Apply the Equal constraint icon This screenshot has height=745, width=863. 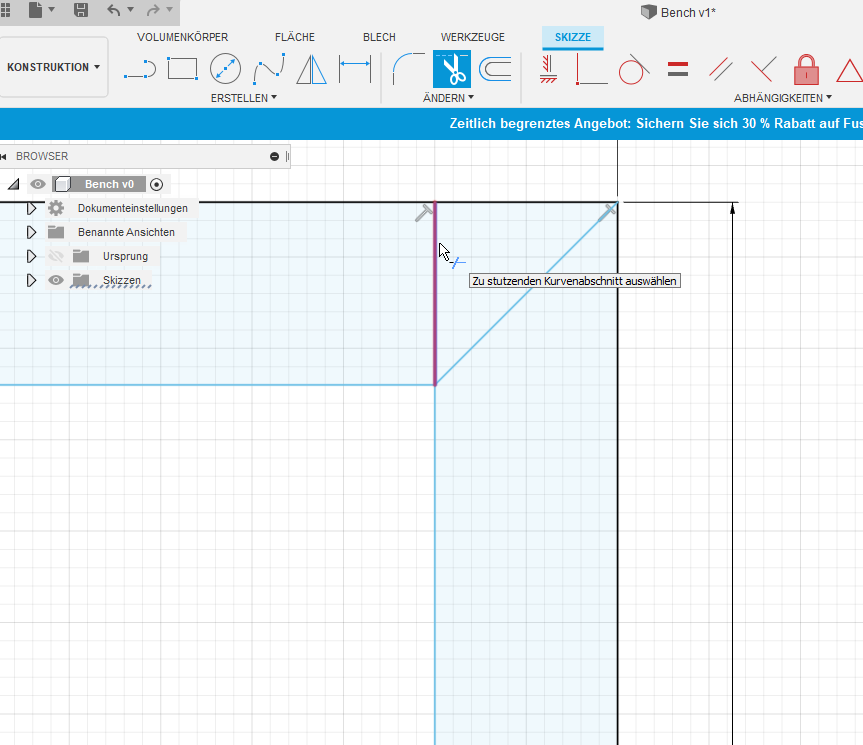[678, 69]
